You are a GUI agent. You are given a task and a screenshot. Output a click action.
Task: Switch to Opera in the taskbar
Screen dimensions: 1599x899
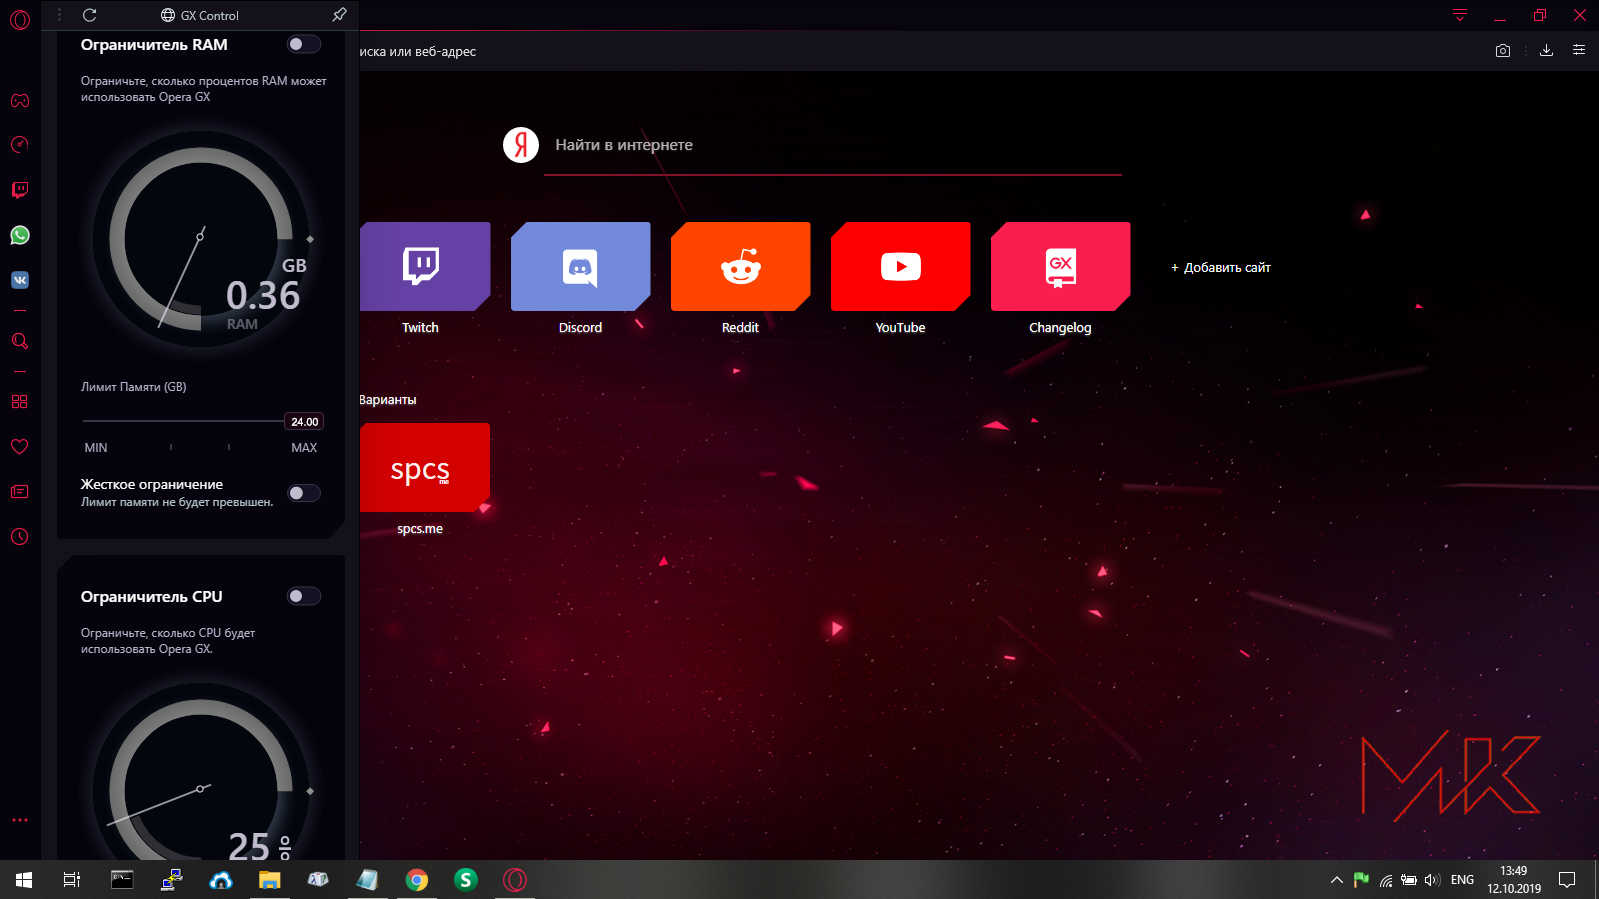(515, 880)
